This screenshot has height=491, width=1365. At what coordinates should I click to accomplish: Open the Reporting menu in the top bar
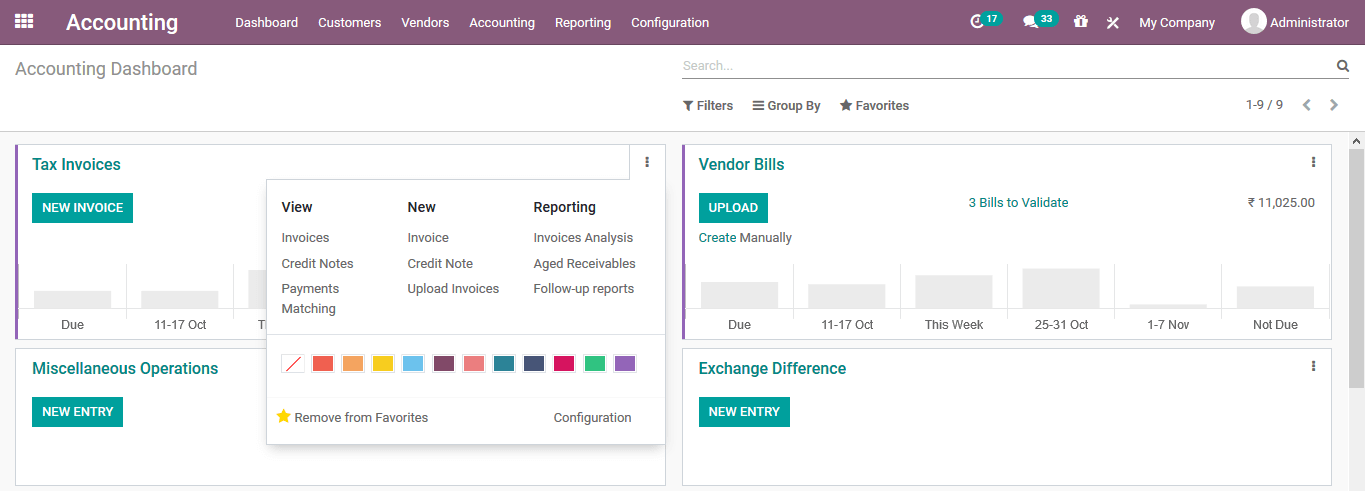(582, 22)
